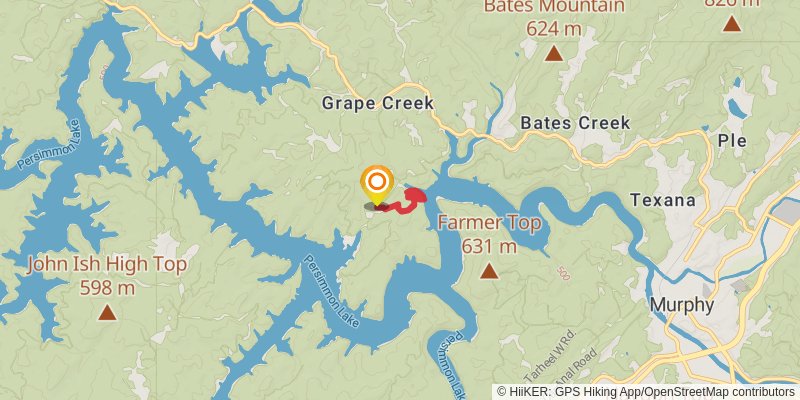Click the Tarheel W Rd. road label
800x400 pixels.
562,353
